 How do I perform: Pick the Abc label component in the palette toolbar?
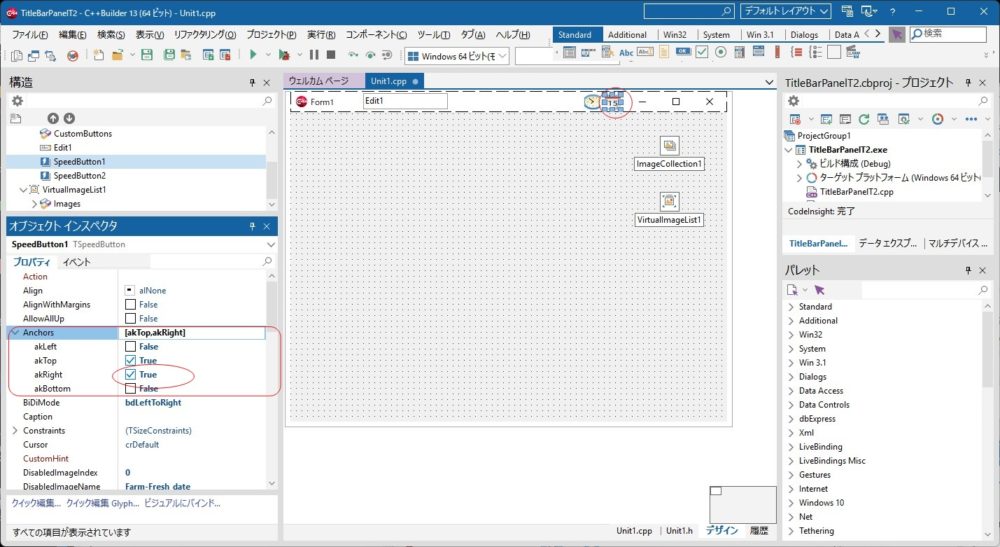tap(627, 53)
